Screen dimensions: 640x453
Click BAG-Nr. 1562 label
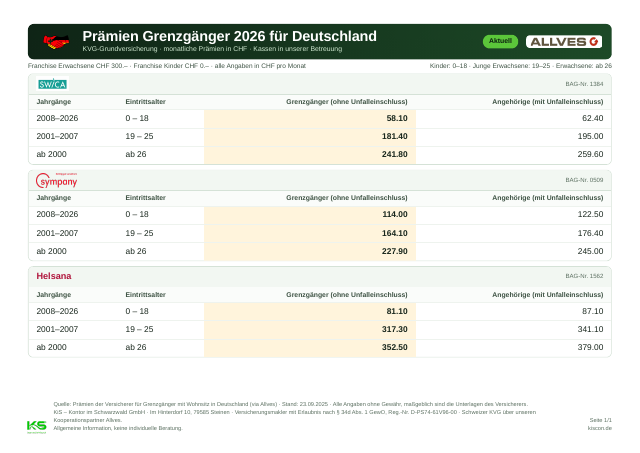tap(584, 276)
